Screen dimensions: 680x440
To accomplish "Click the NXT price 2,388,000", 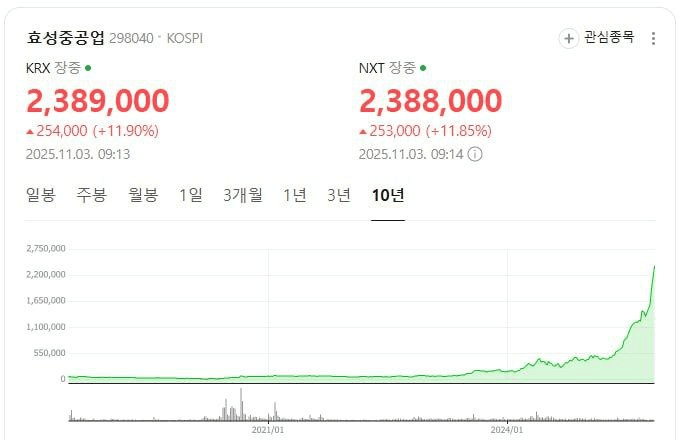I will [x=430, y=101].
